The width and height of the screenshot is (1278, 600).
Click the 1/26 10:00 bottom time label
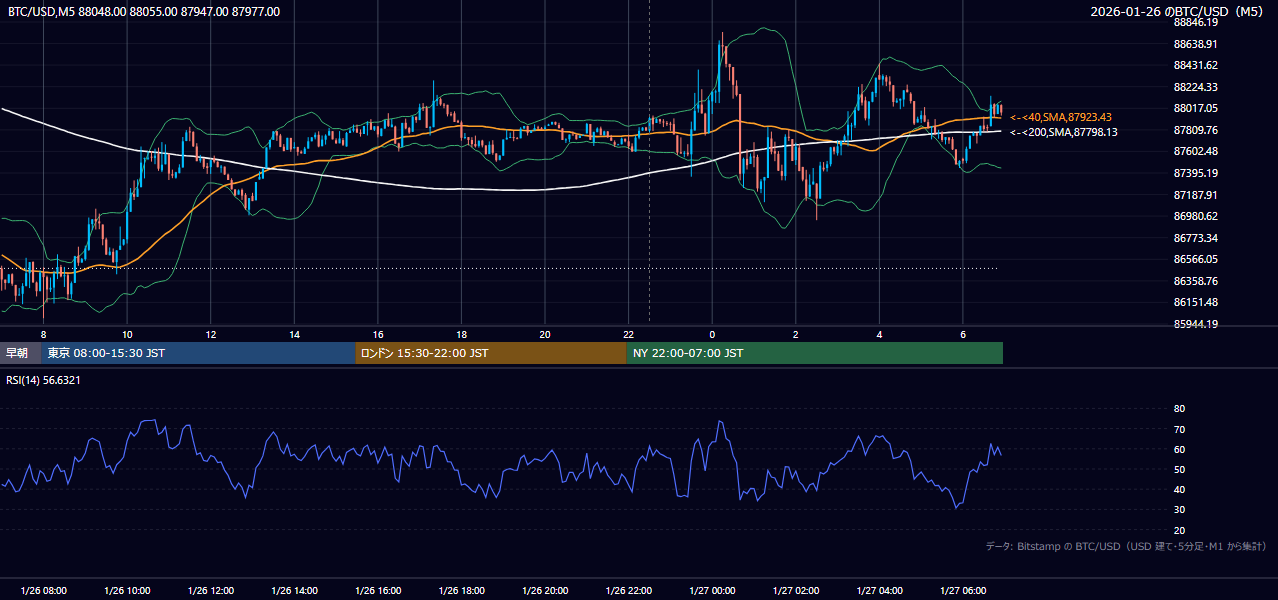pyautogui.click(x=127, y=591)
